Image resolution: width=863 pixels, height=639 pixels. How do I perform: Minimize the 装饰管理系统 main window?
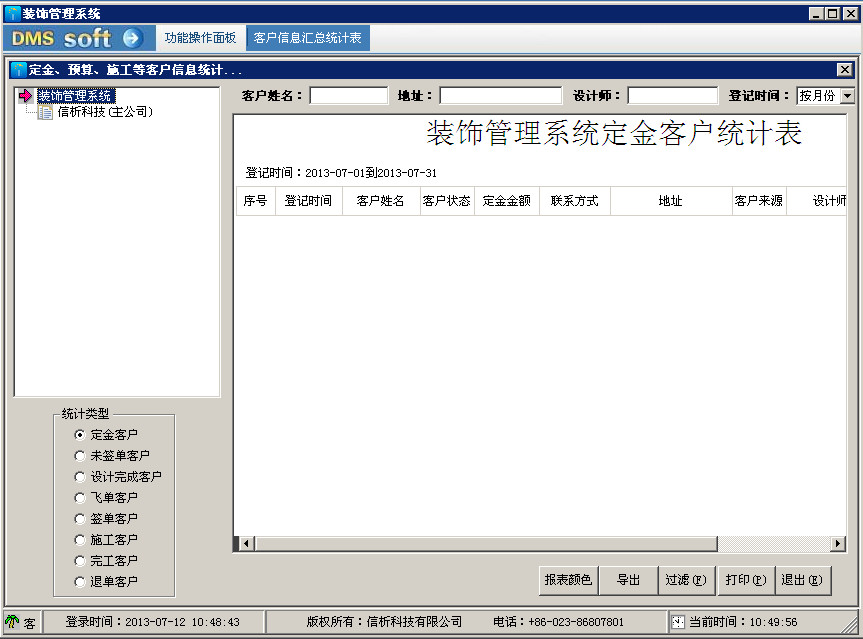pyautogui.click(x=816, y=14)
